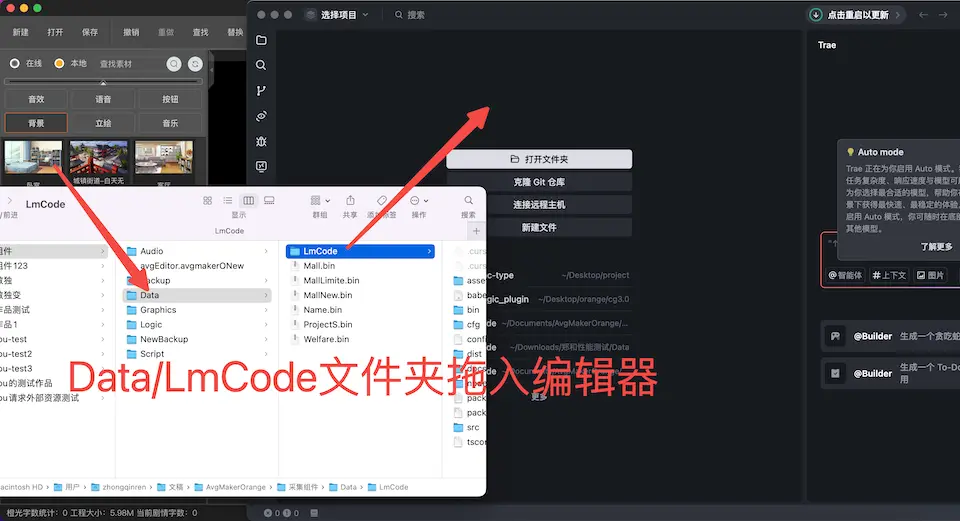Click AvgMakerOrange in Finder path bar
Image resolution: width=960 pixels, height=521 pixels.
230,487
